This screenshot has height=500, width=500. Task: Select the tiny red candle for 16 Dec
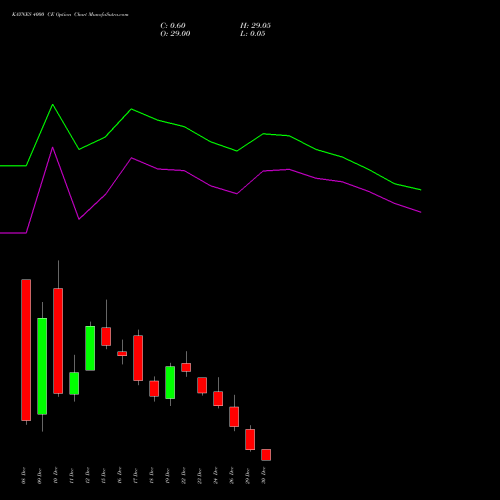(x=122, y=354)
